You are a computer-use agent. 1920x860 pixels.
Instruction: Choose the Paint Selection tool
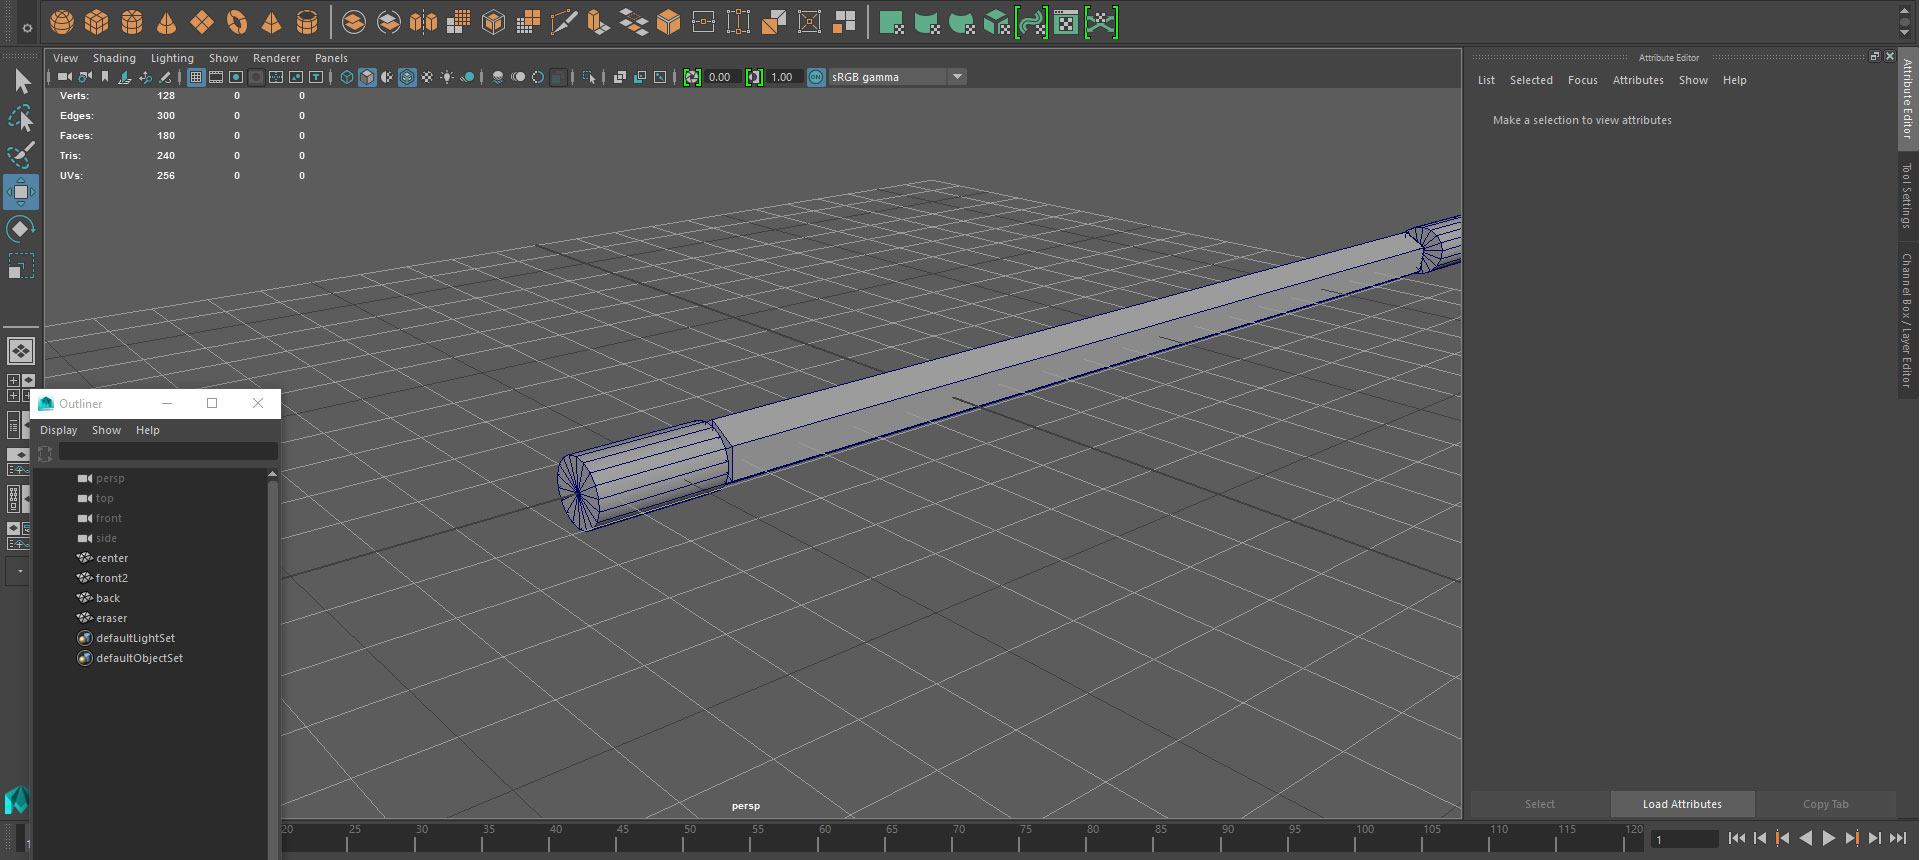(21, 154)
